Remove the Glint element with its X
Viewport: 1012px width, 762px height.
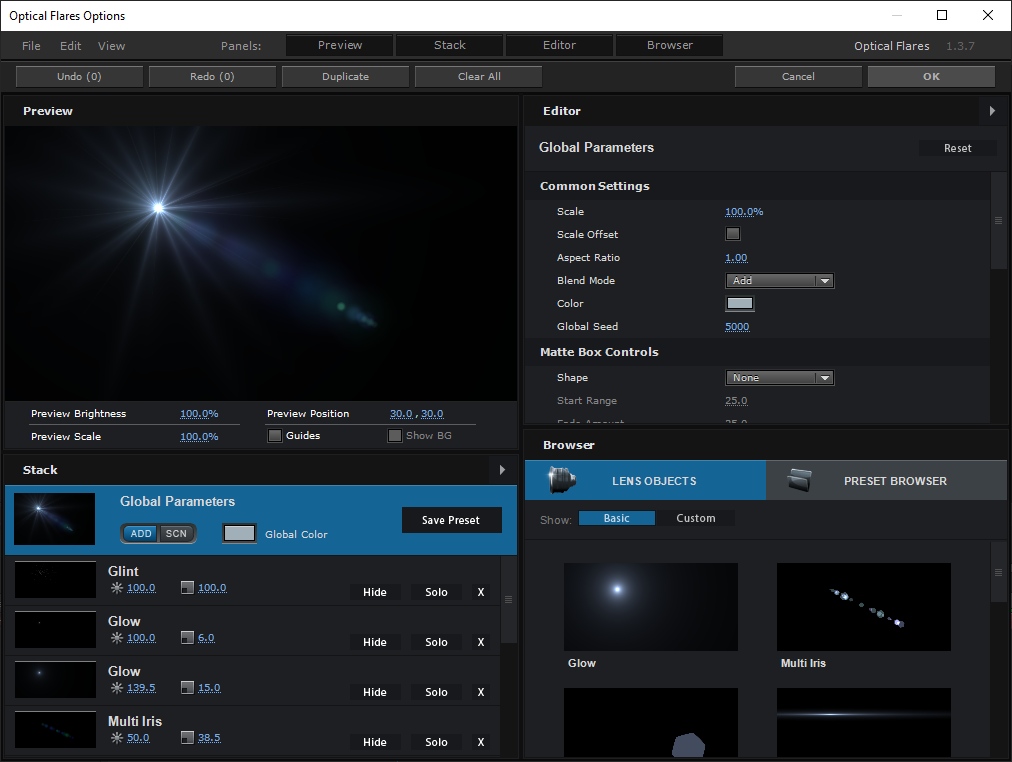[x=481, y=592]
